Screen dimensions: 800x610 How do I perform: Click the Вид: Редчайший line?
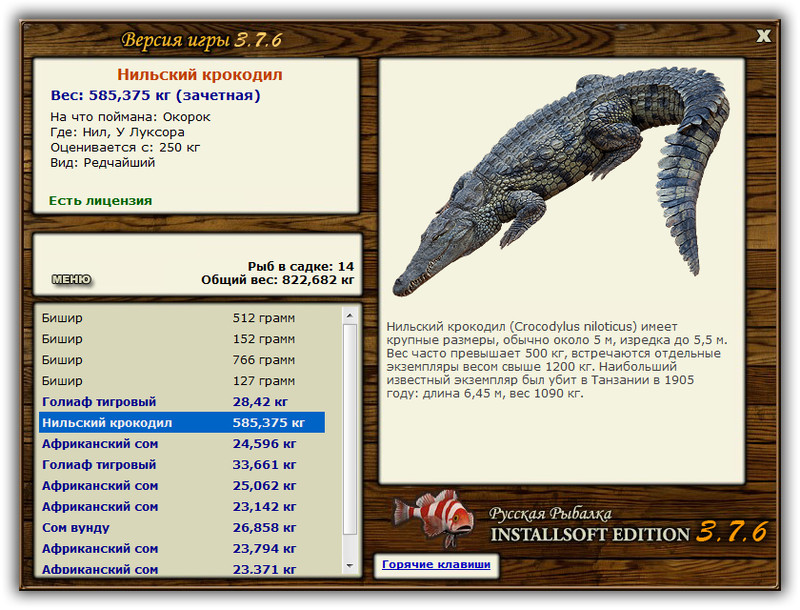pyautogui.click(x=103, y=163)
